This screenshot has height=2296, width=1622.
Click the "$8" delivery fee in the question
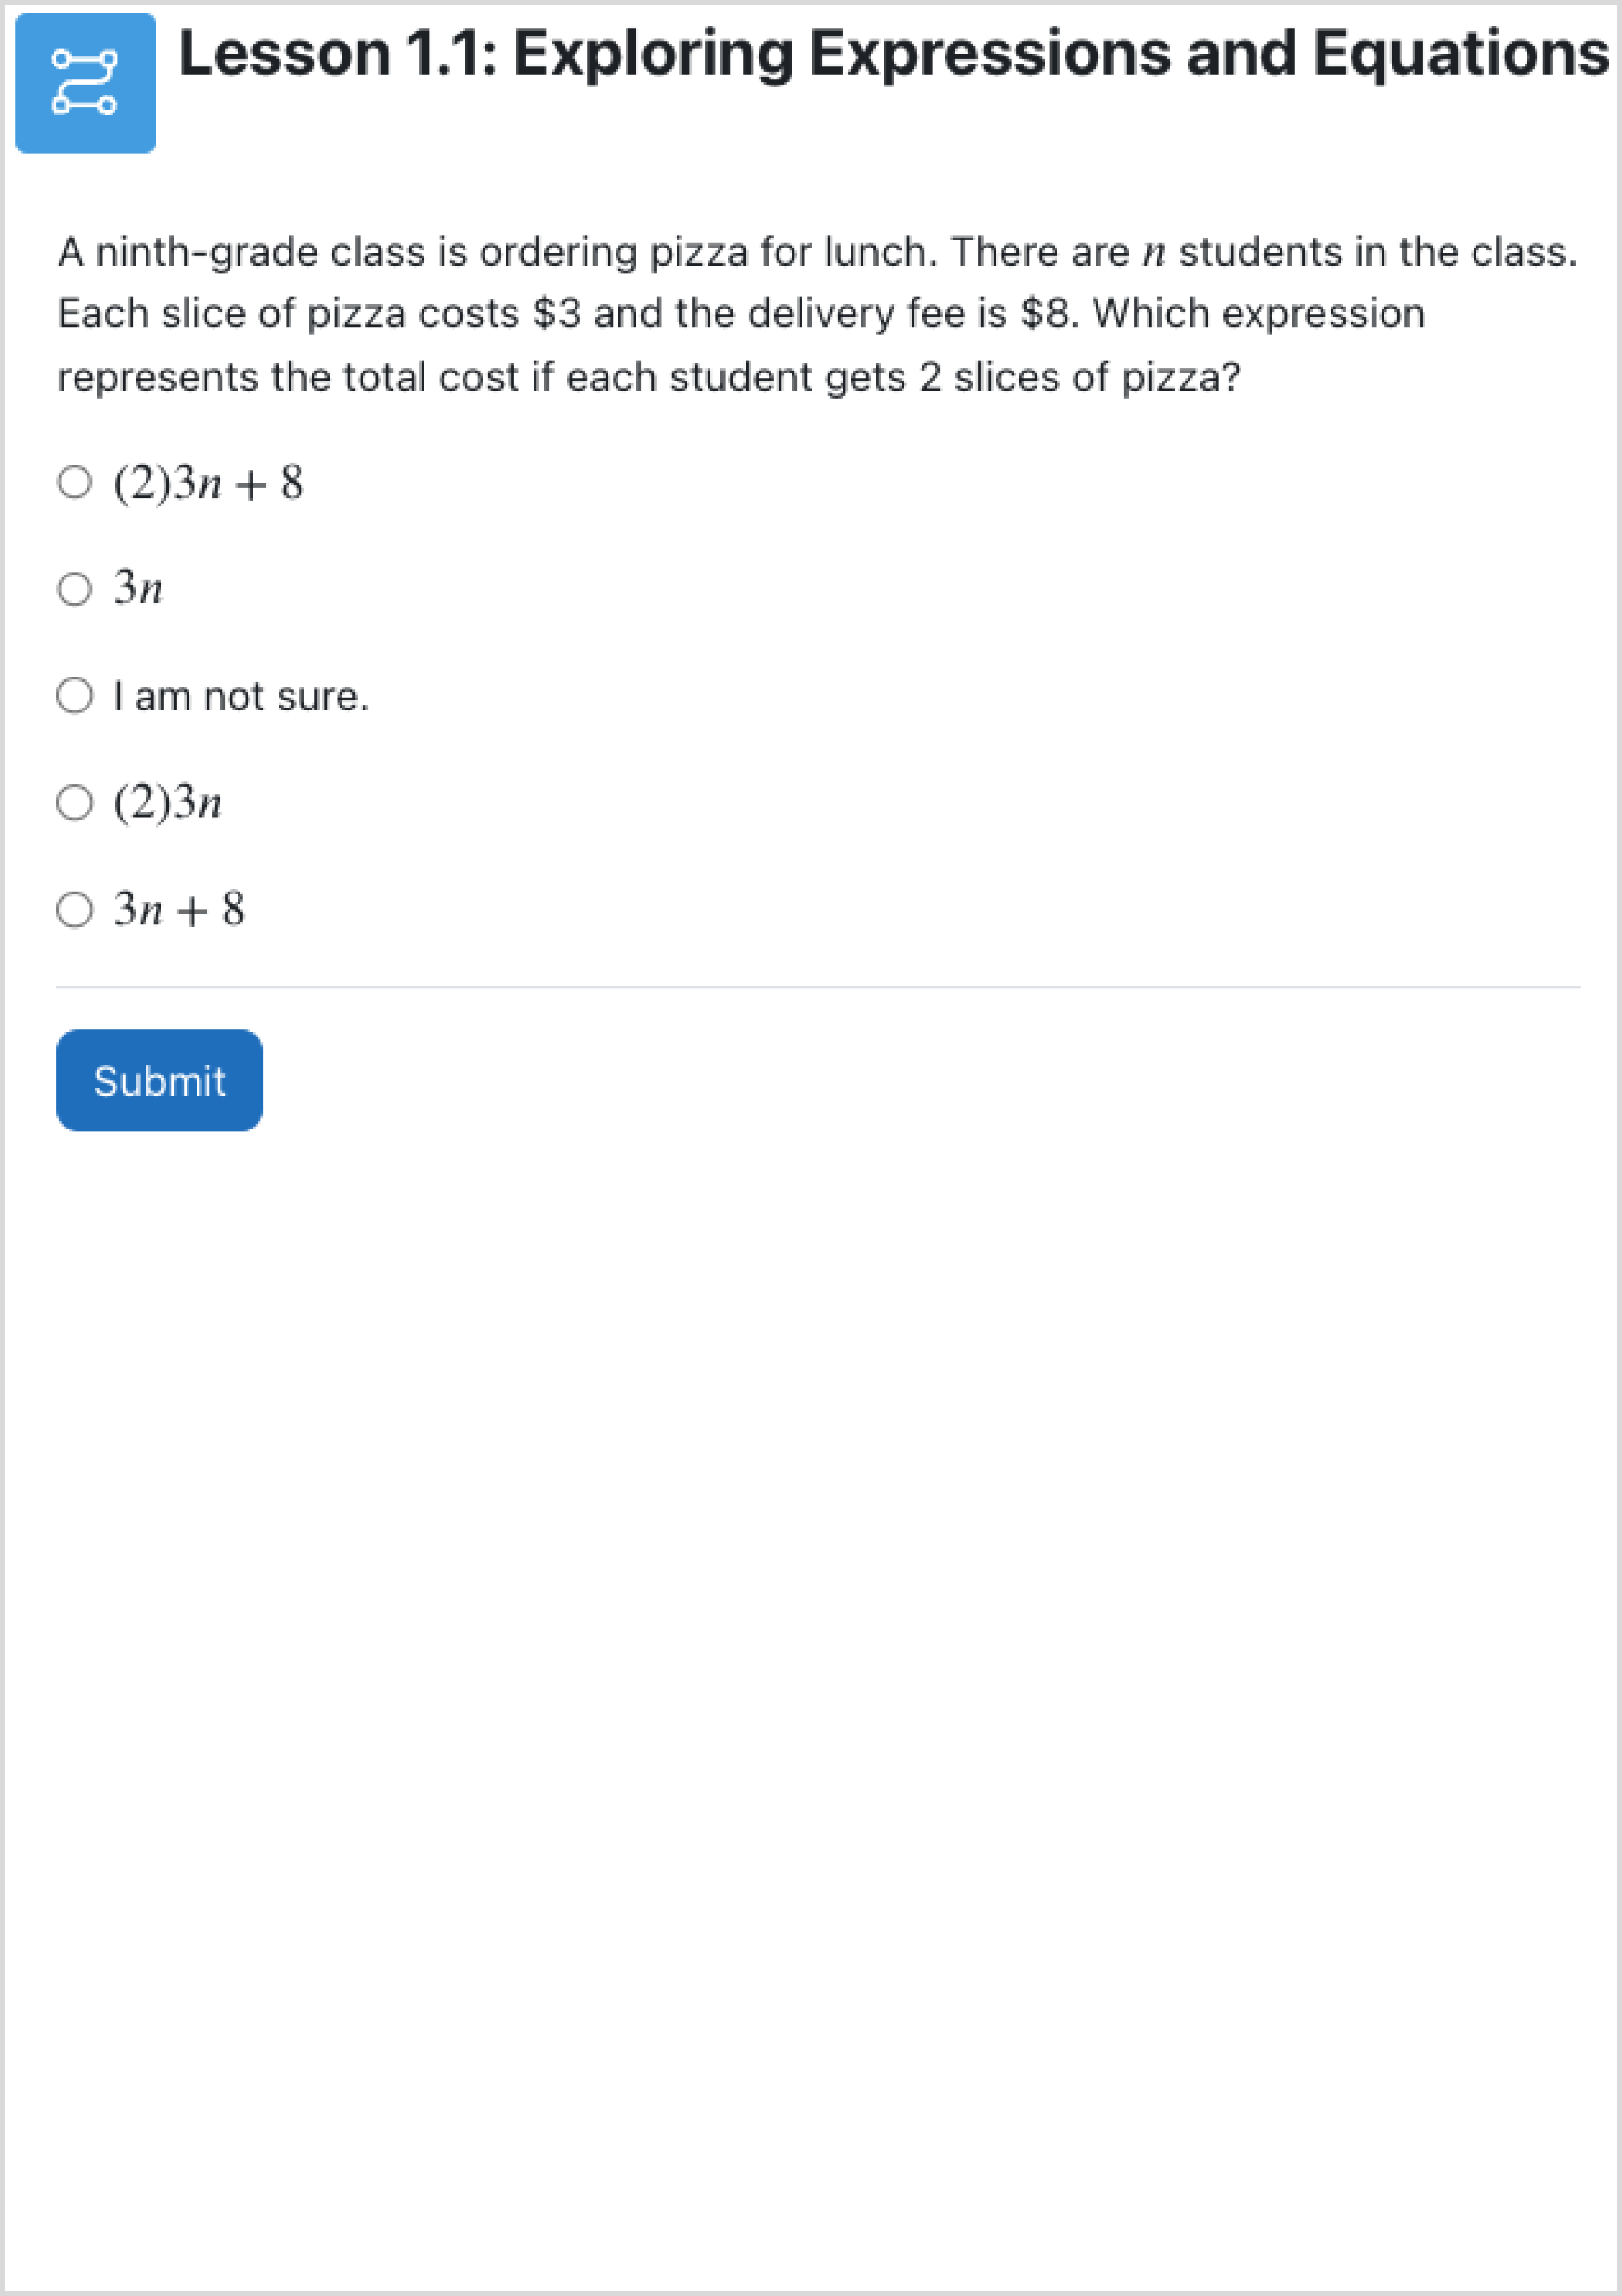coord(1044,314)
